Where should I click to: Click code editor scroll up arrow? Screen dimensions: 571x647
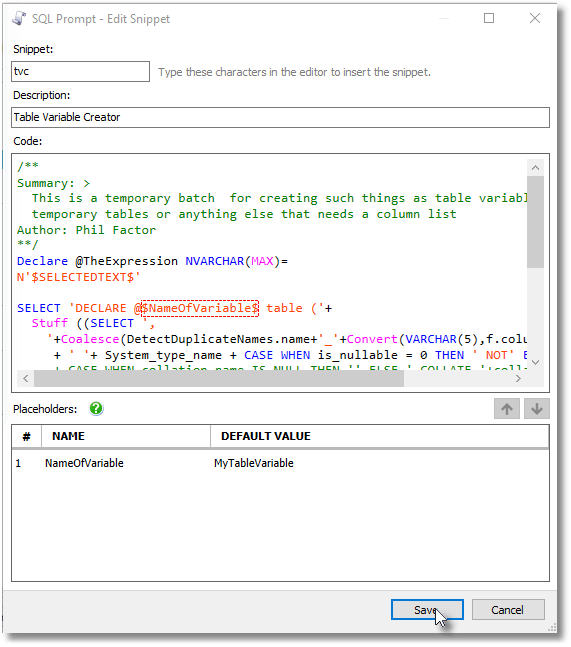point(535,168)
